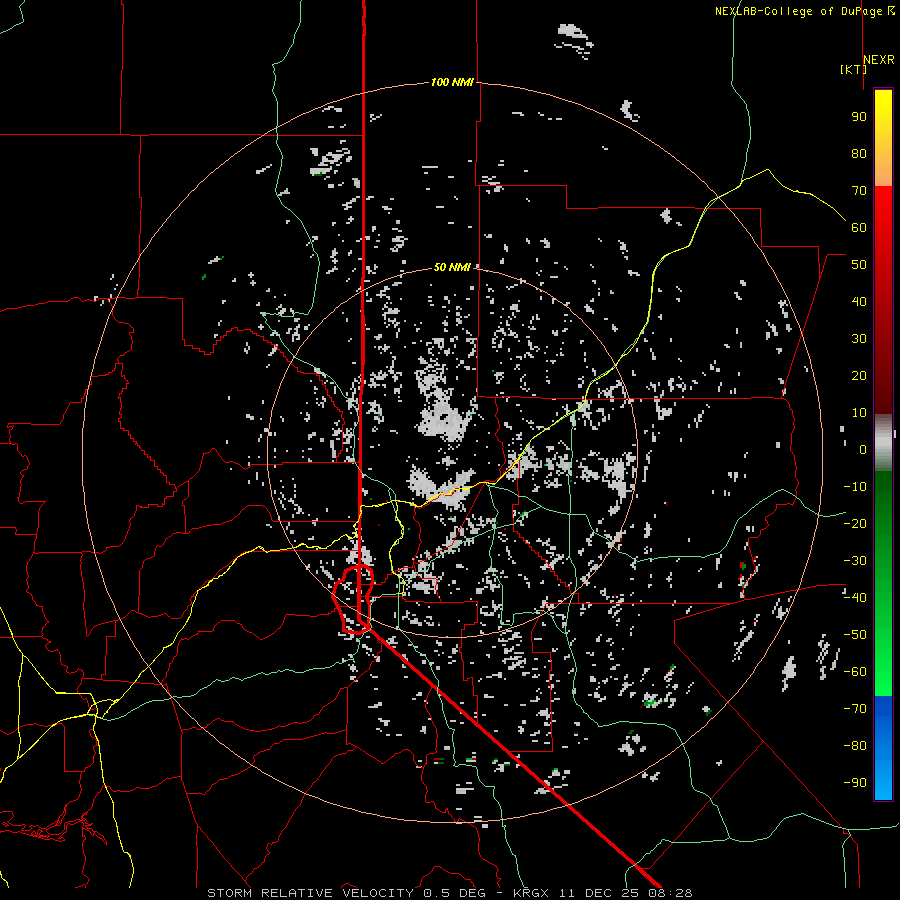
Task: Click the 30 value on the velocity scale
Action: (x=859, y=339)
